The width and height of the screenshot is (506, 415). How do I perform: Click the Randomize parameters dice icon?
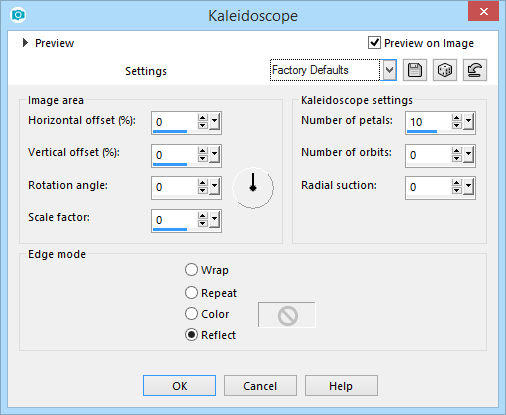(445, 70)
